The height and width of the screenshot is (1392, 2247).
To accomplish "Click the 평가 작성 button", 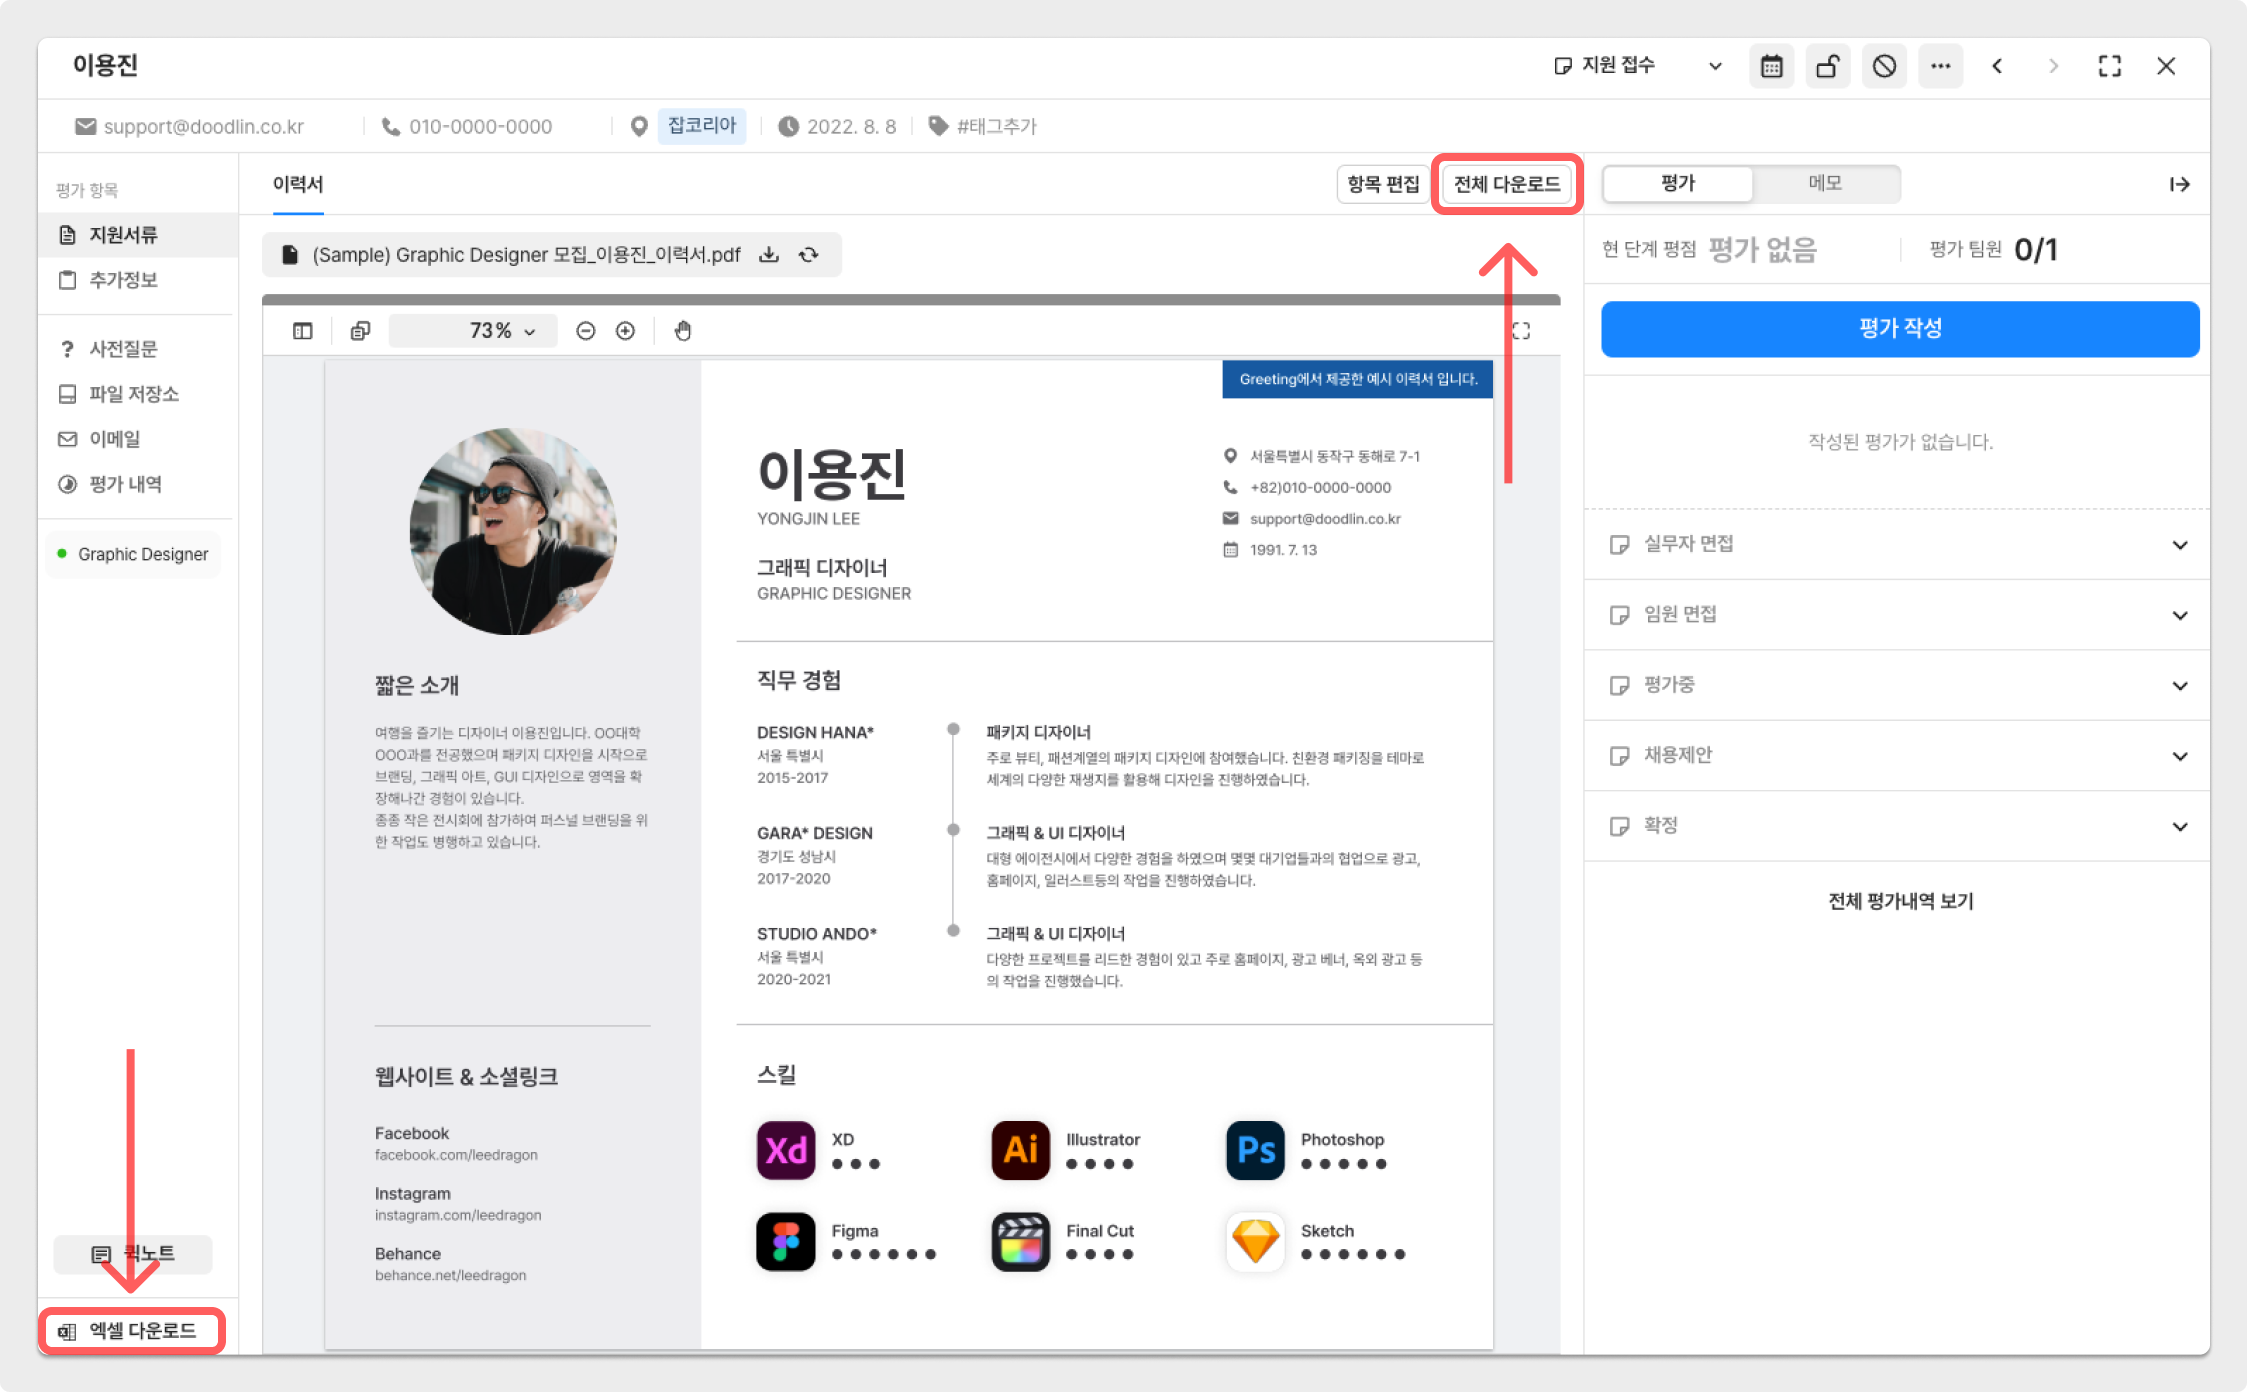I will click(x=1899, y=329).
